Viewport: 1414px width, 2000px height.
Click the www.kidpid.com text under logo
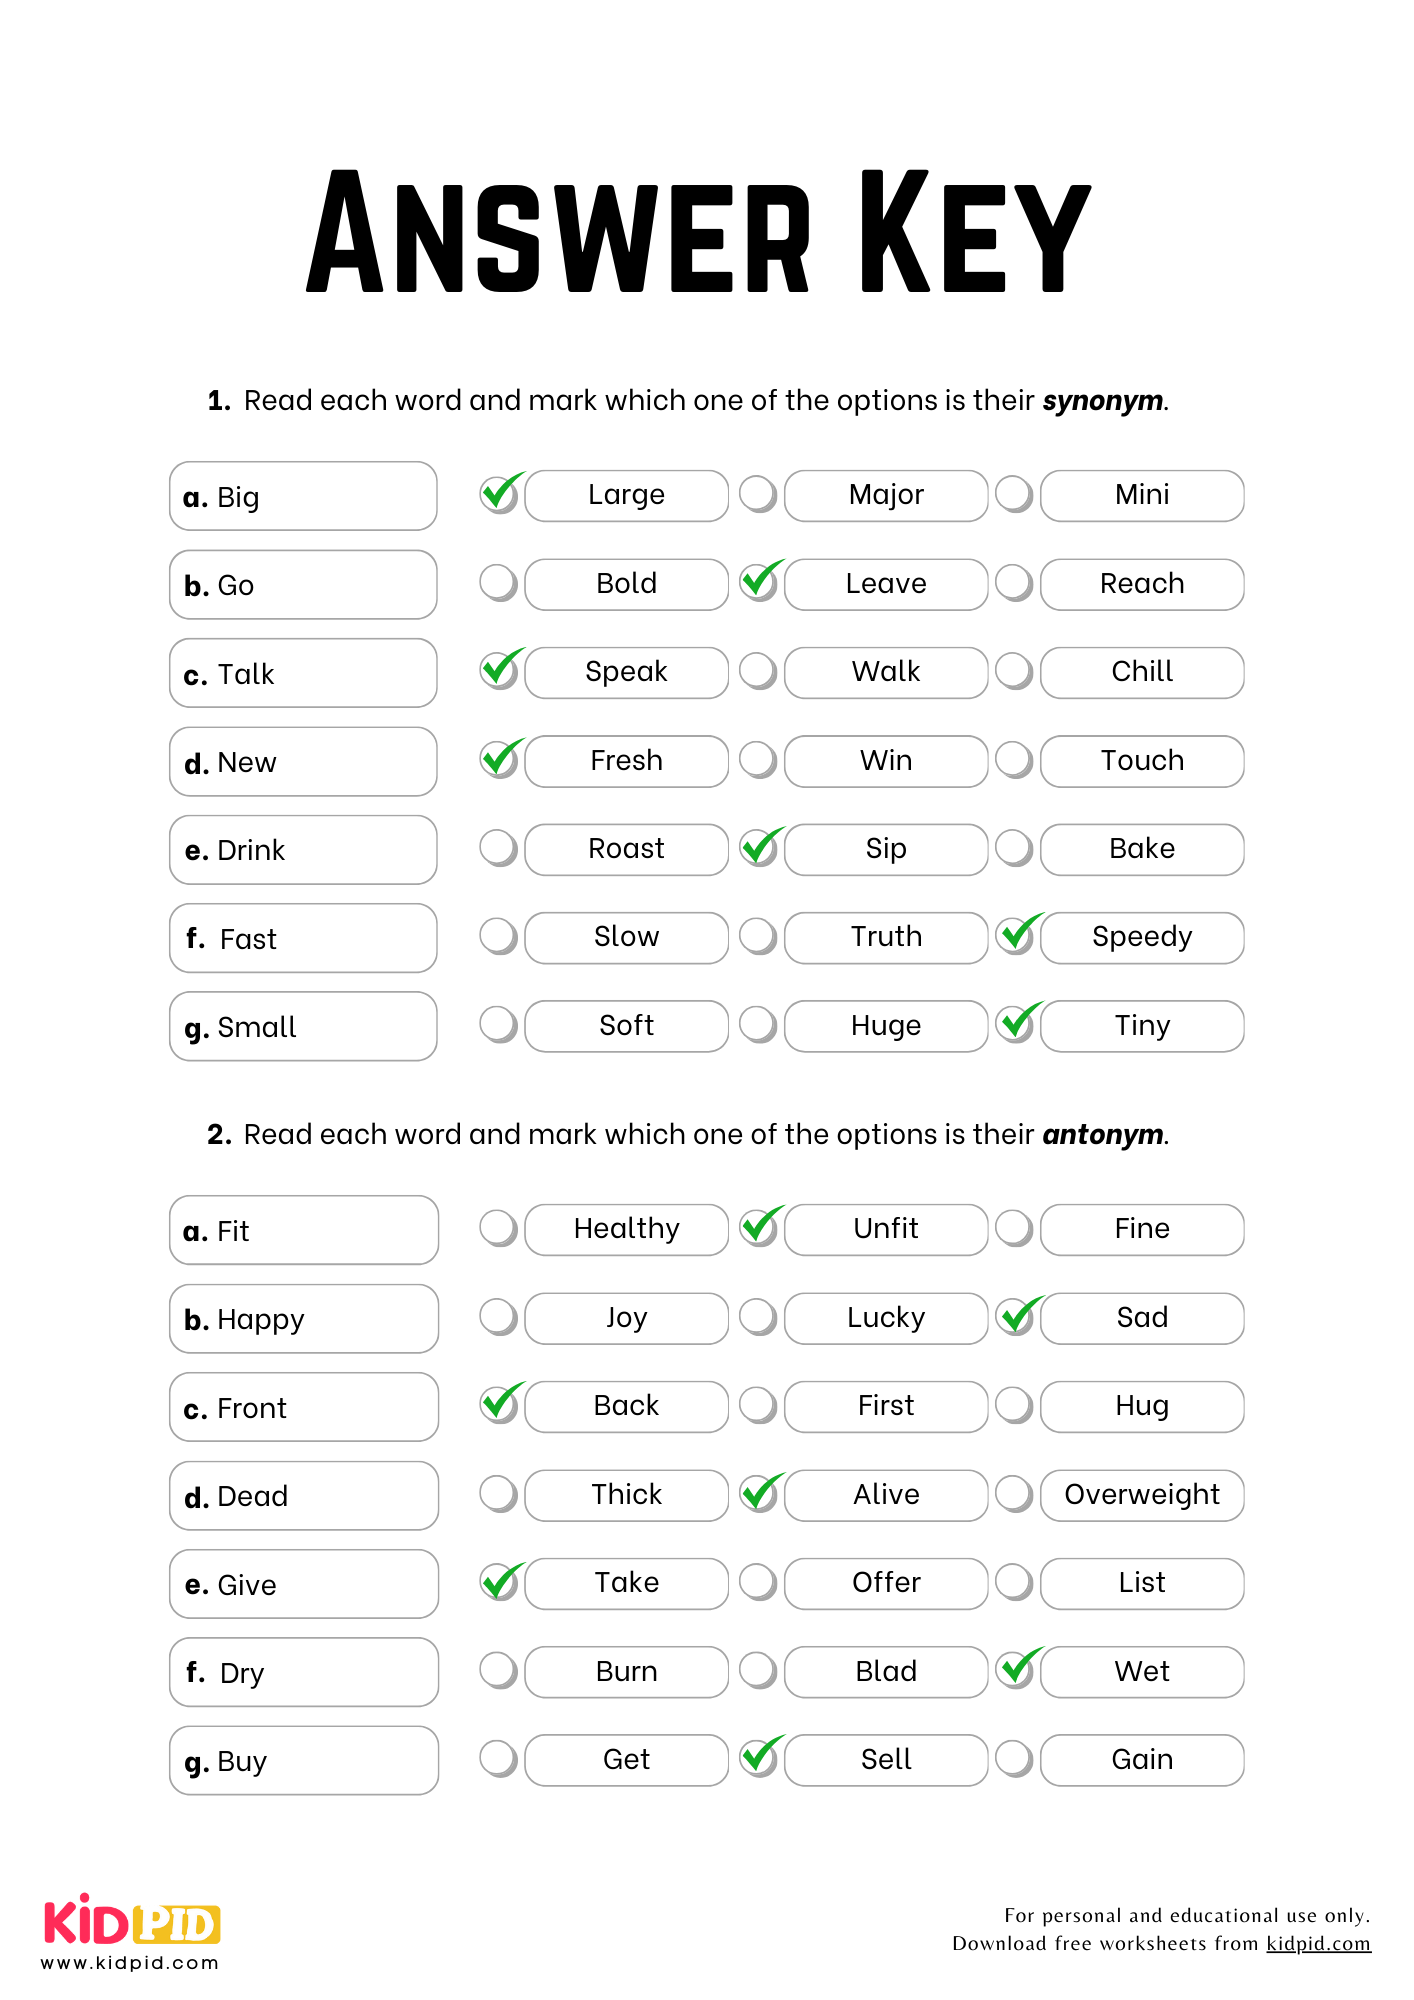pos(130,1963)
